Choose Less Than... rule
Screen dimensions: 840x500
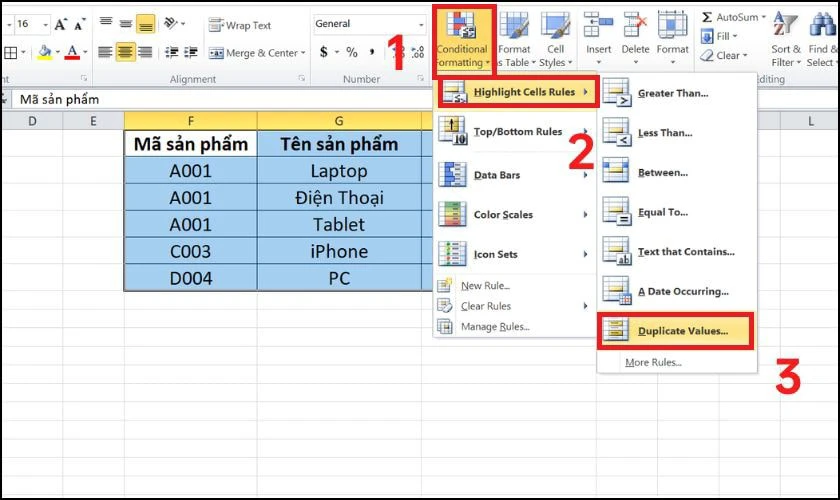click(x=677, y=133)
